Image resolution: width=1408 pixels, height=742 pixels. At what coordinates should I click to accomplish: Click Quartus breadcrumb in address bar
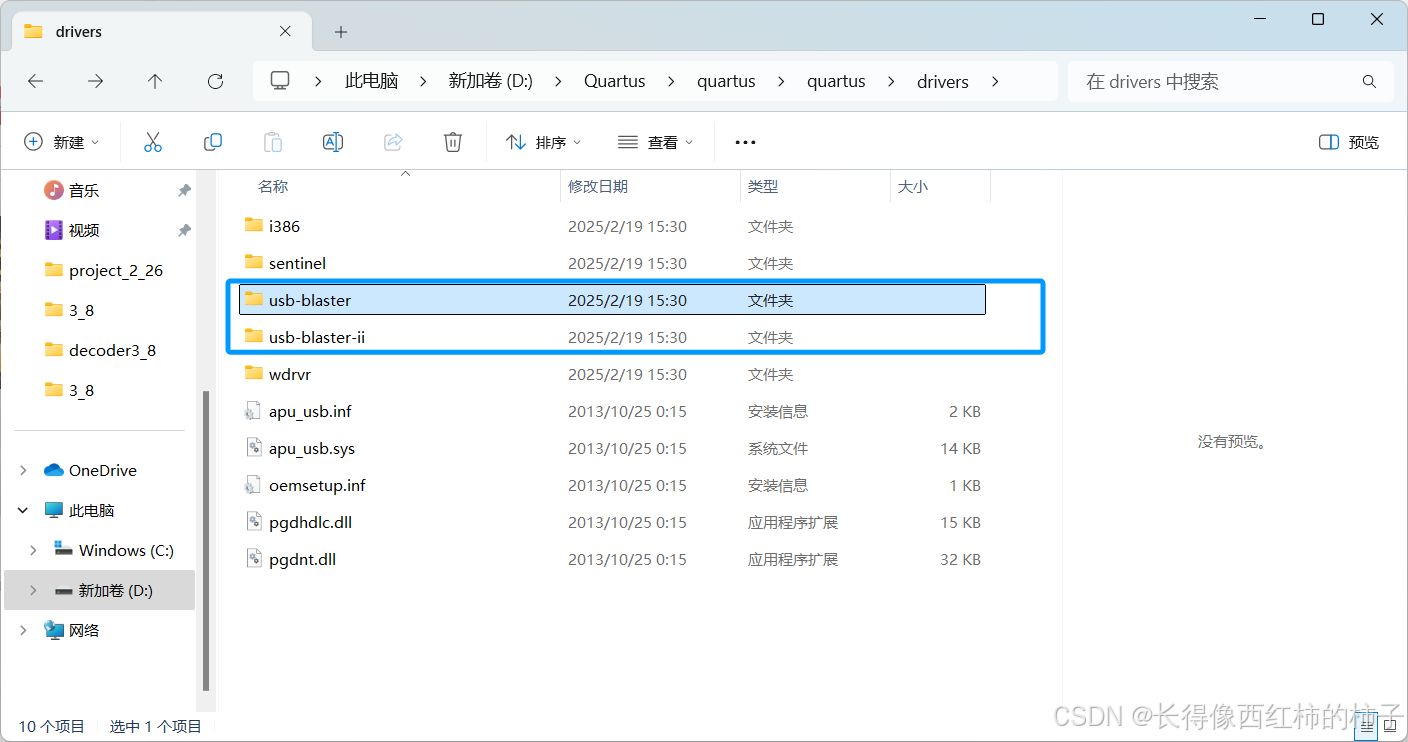(x=615, y=81)
